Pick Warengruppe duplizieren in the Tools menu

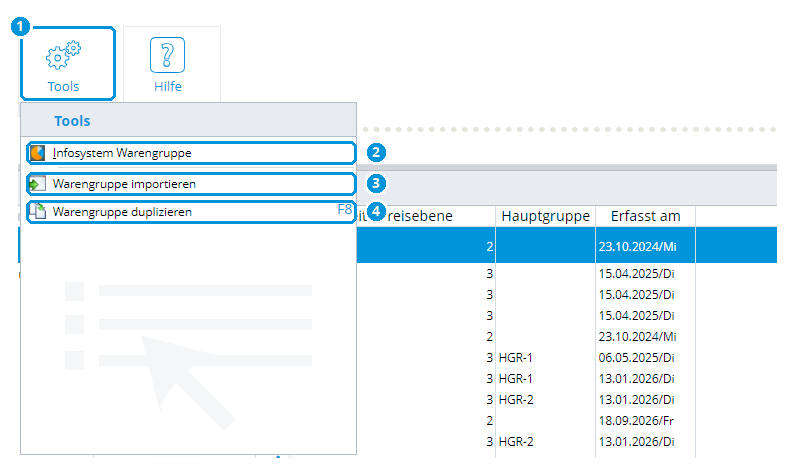(191, 212)
